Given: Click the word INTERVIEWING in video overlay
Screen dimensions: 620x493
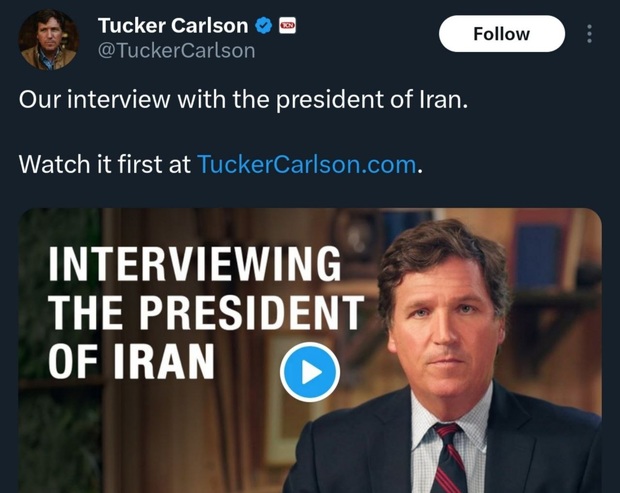Looking at the screenshot, I should click(x=194, y=267).
